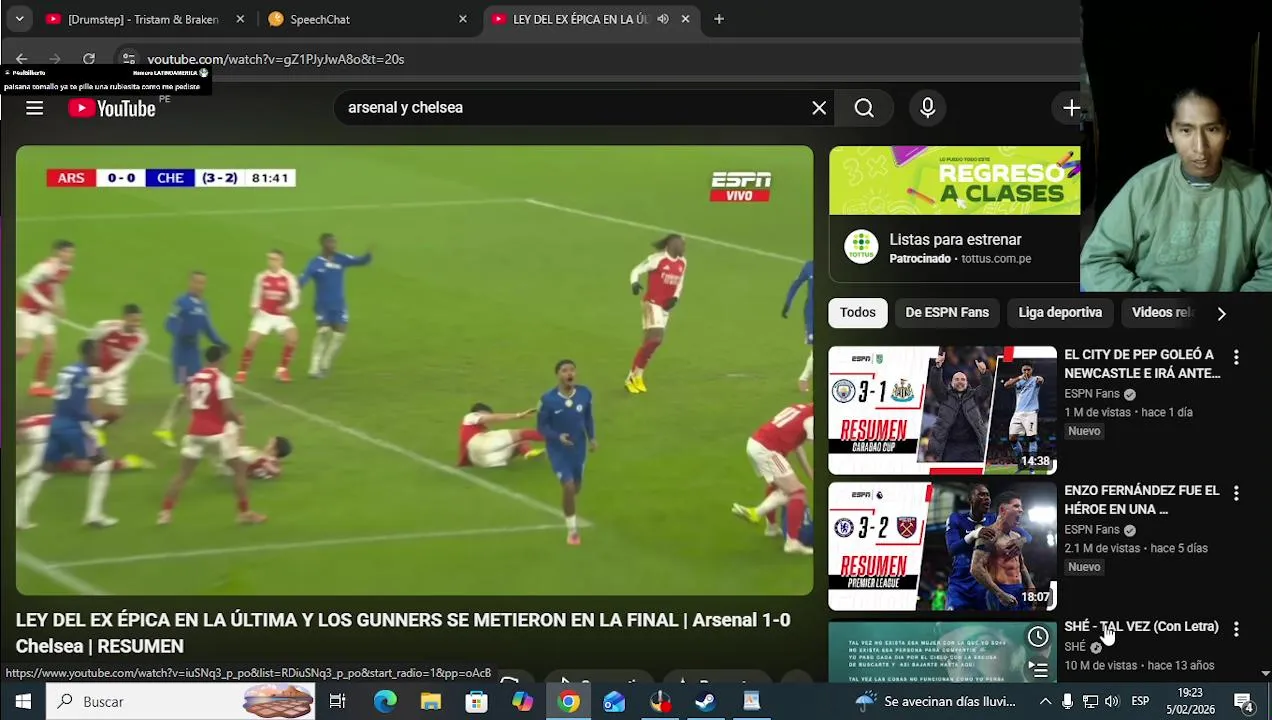Image resolution: width=1272 pixels, height=720 pixels.
Task: Show hidden system tray icons
Action: [x=1045, y=702]
